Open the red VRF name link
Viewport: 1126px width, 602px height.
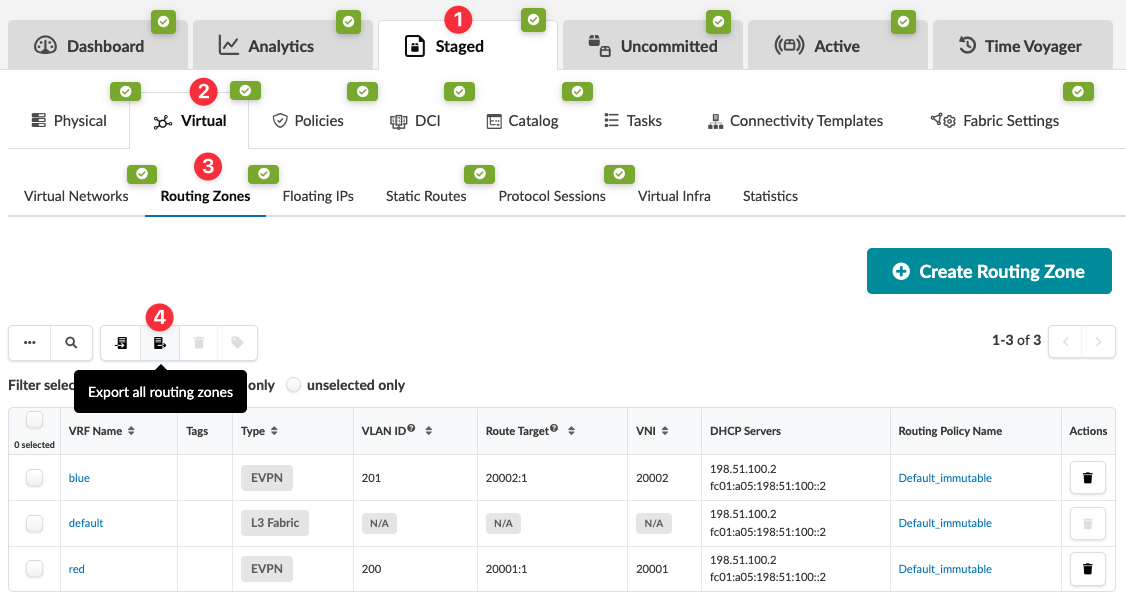pyautogui.click(x=76, y=569)
